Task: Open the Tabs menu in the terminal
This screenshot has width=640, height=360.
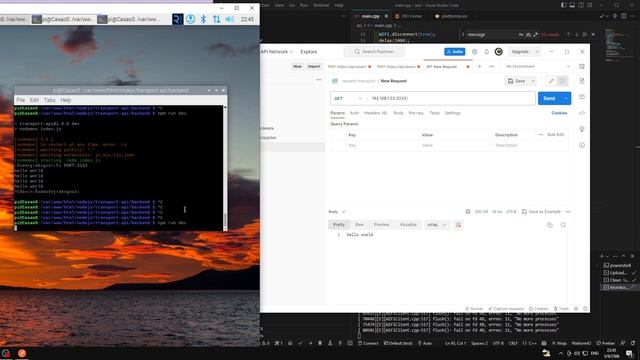Action: click(49, 100)
